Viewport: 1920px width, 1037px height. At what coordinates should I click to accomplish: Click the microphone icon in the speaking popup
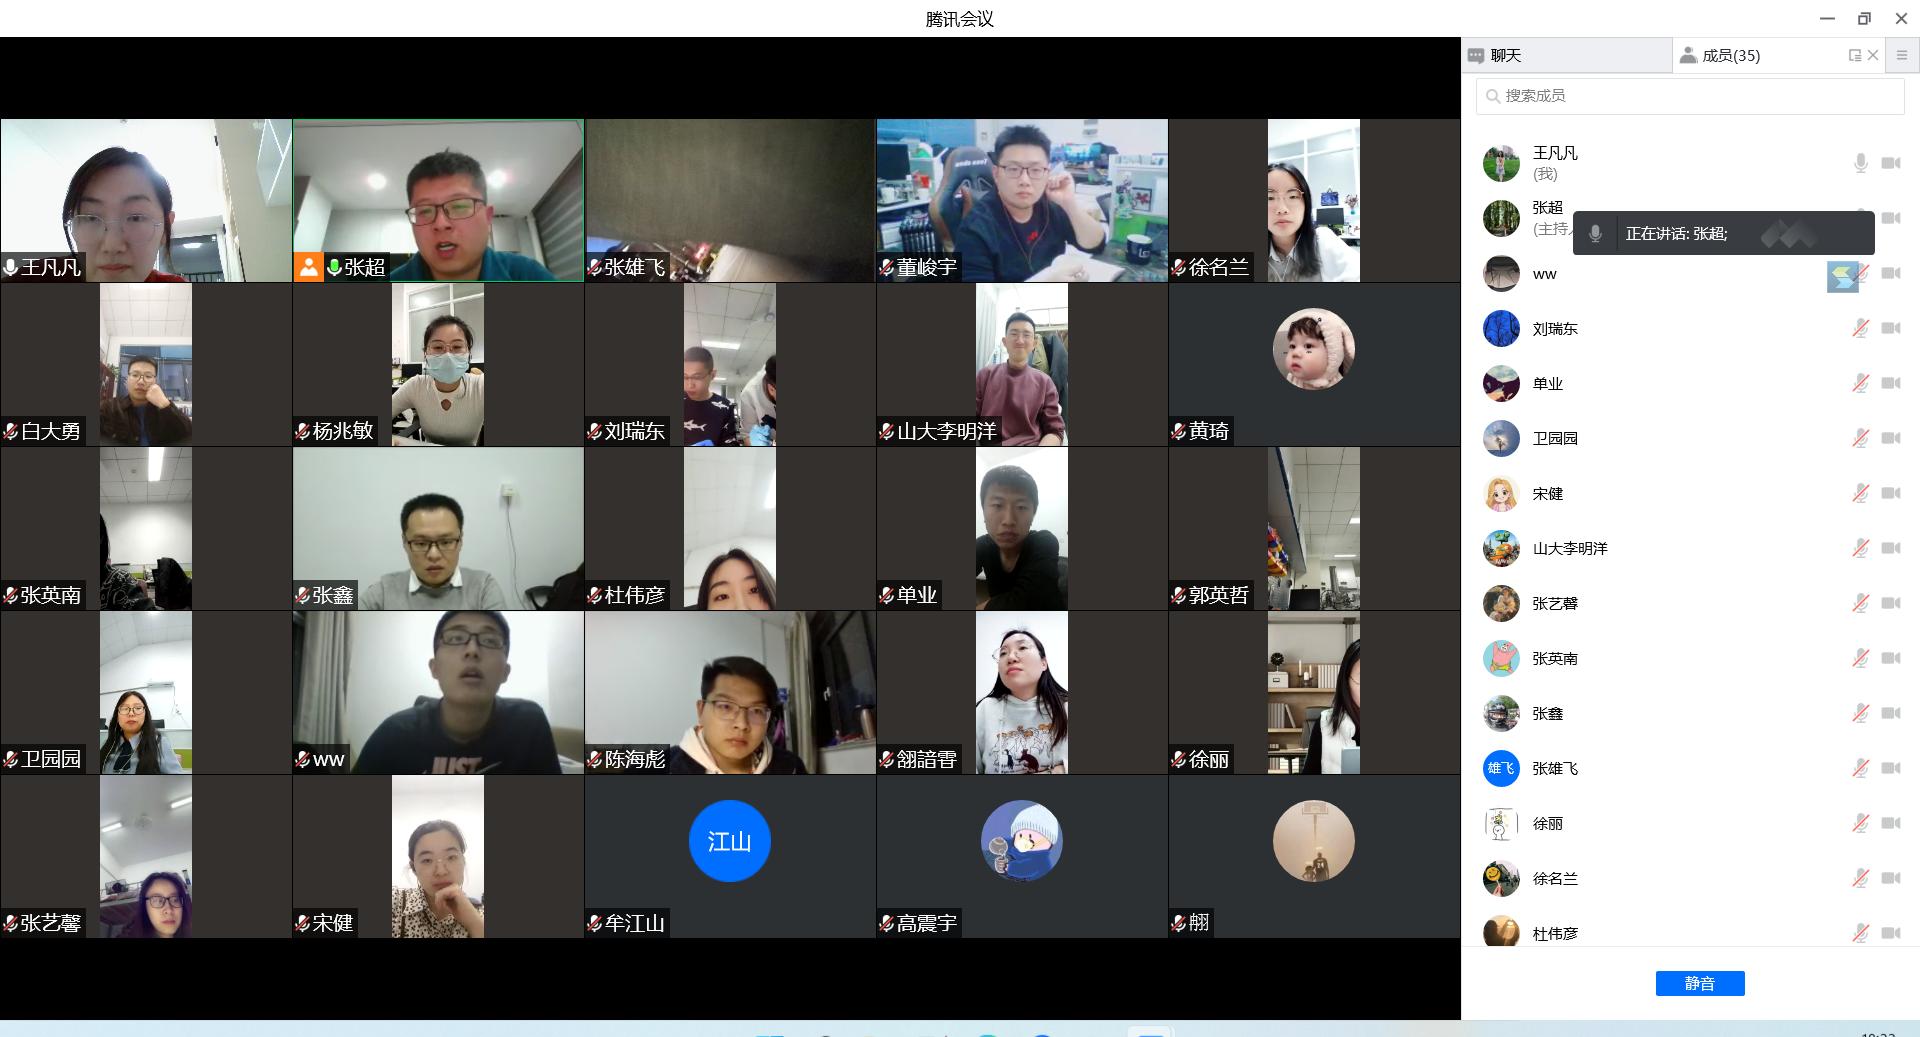[1595, 234]
